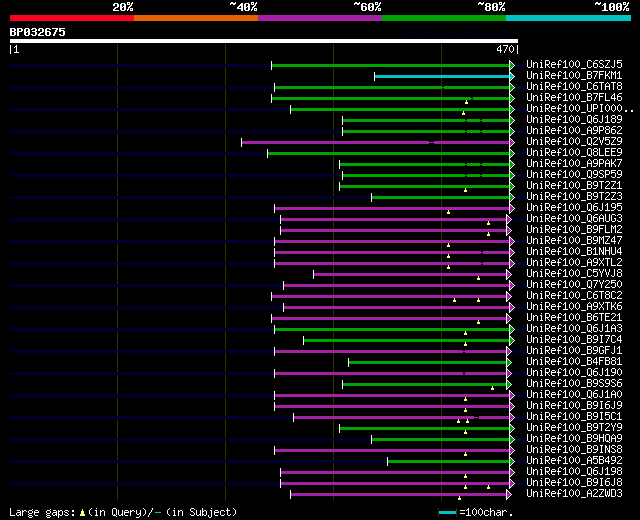The image size is (640, 520).
Task: Click the UniRef100_B9T2Z1 label
Action: click(x=574, y=186)
